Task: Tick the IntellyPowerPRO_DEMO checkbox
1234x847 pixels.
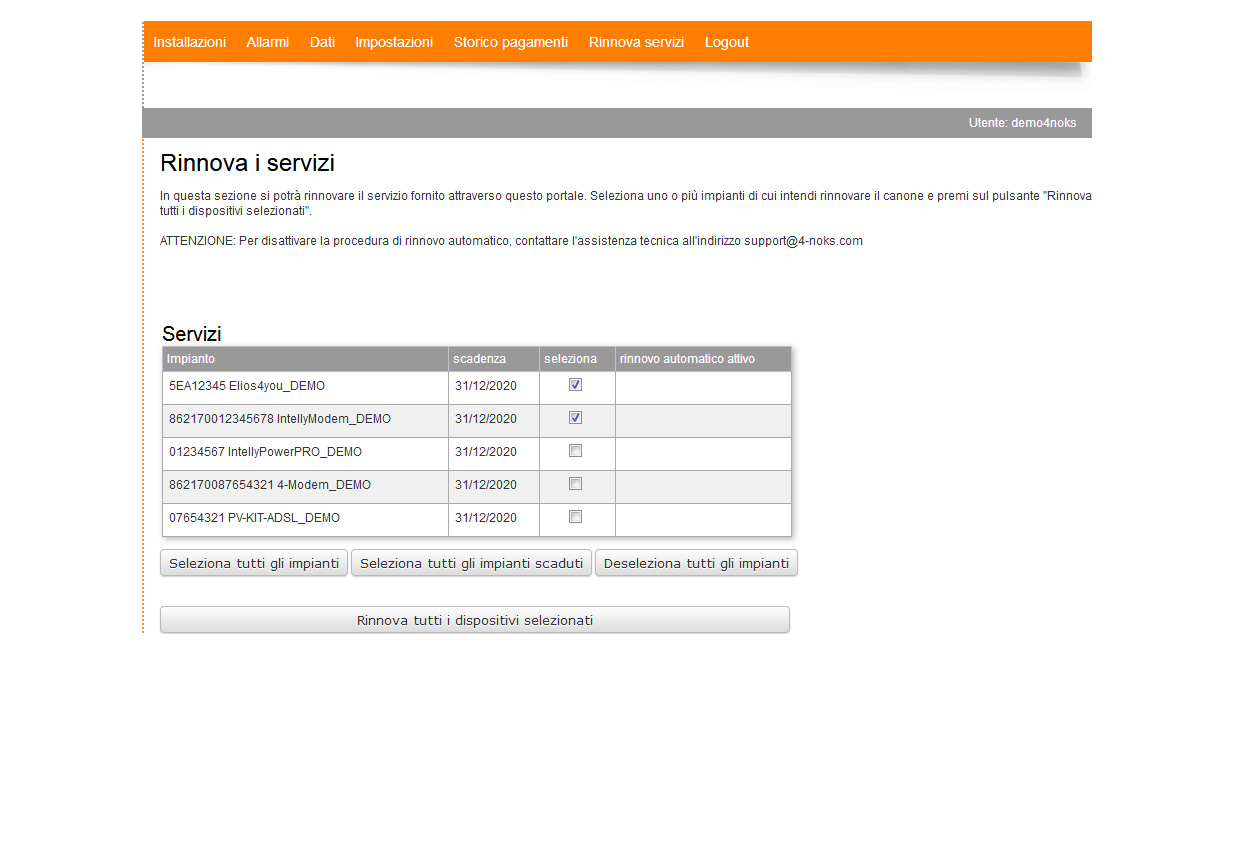Action: click(575, 451)
